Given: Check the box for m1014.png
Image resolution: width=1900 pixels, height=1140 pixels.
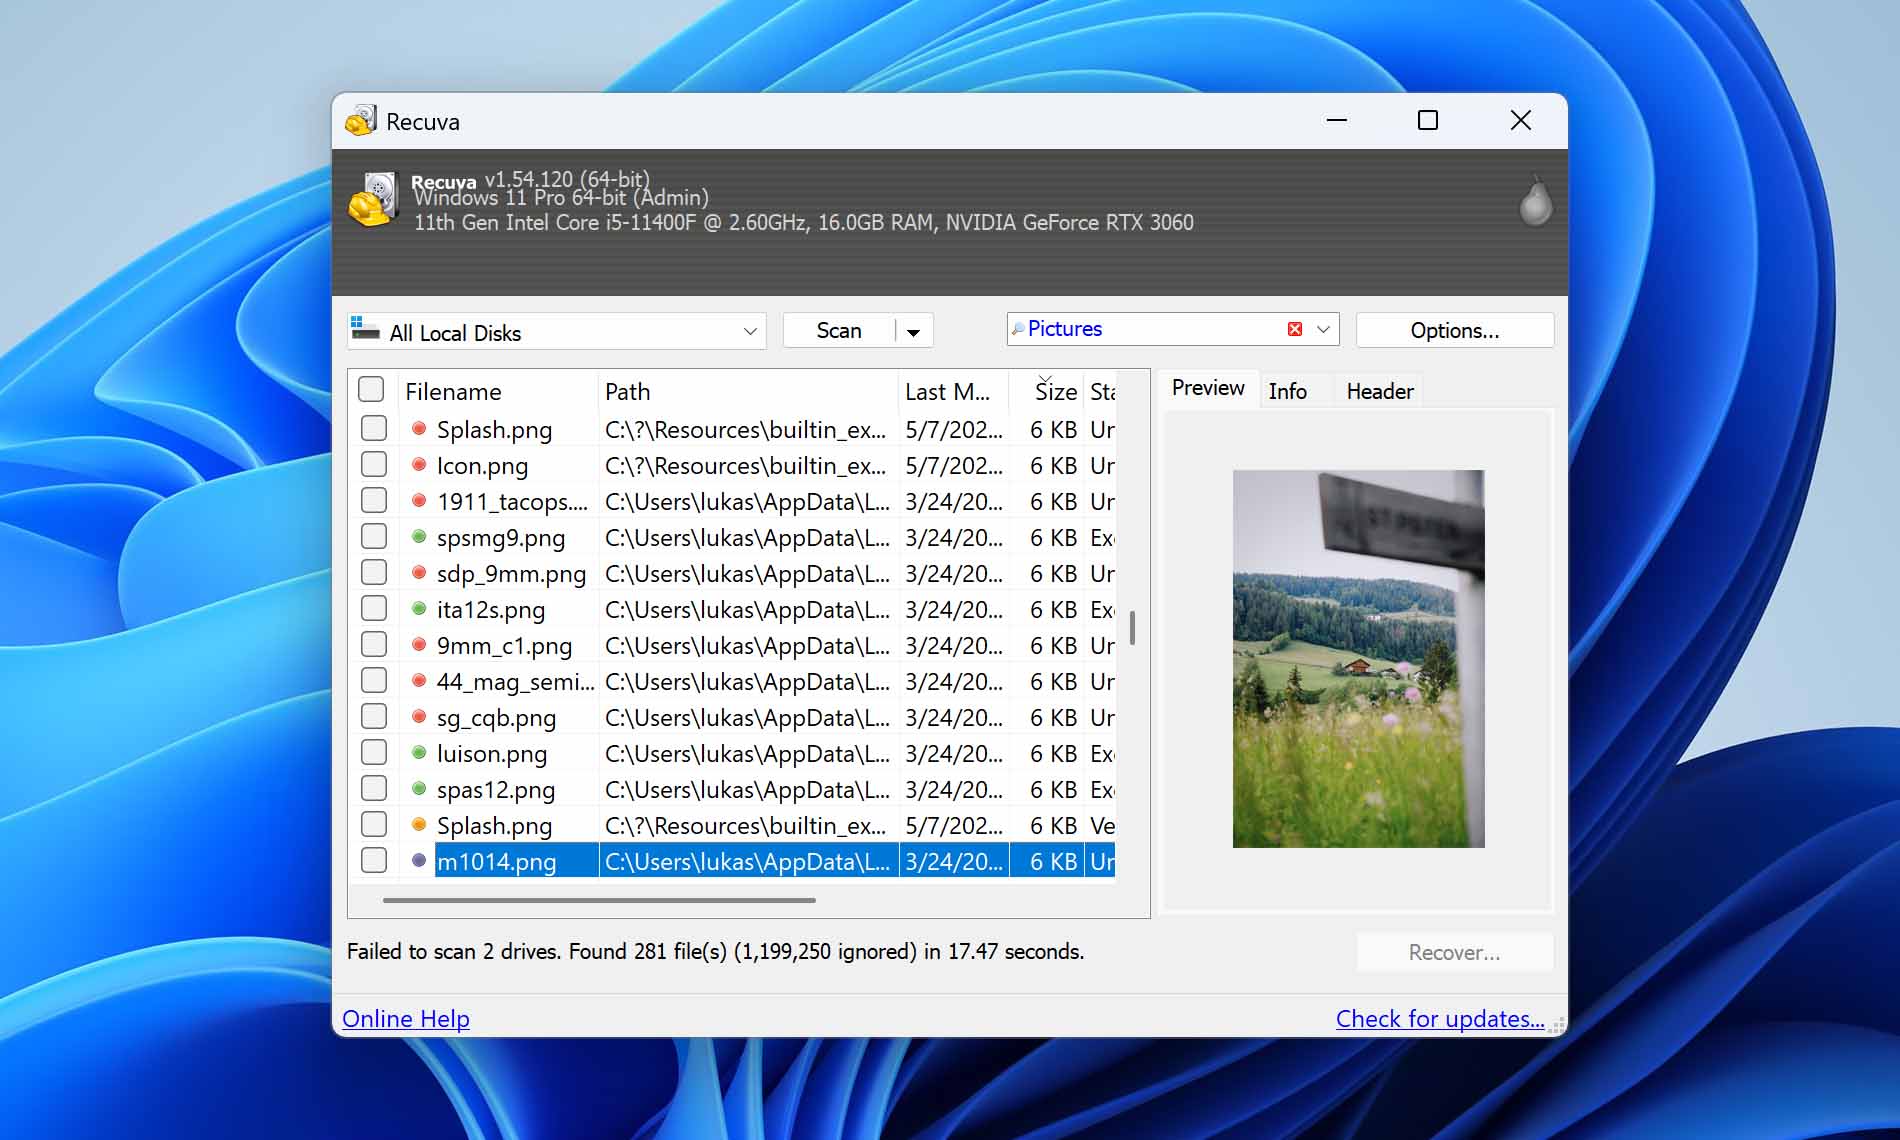Looking at the screenshot, I should [374, 860].
